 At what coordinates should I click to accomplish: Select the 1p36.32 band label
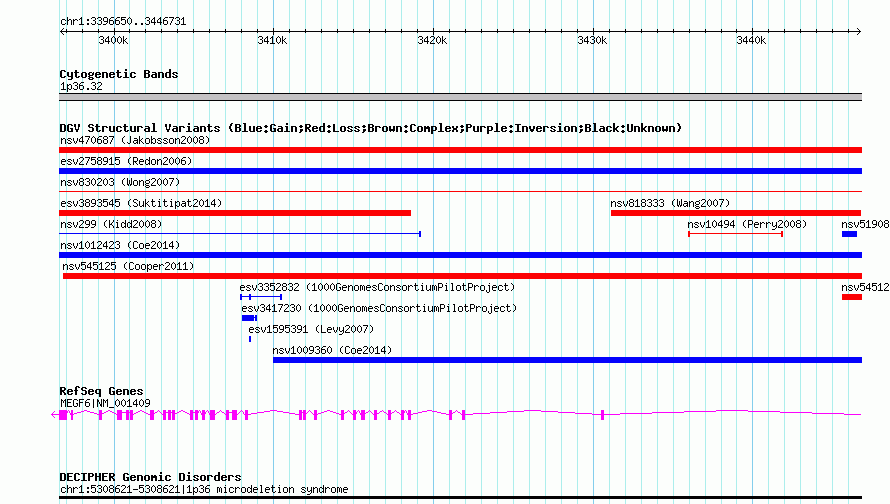[81, 86]
